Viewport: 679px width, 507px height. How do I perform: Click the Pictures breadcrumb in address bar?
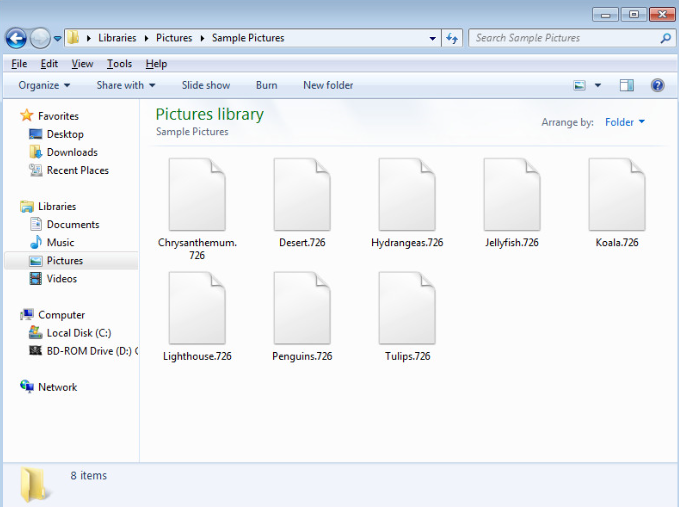(x=174, y=39)
